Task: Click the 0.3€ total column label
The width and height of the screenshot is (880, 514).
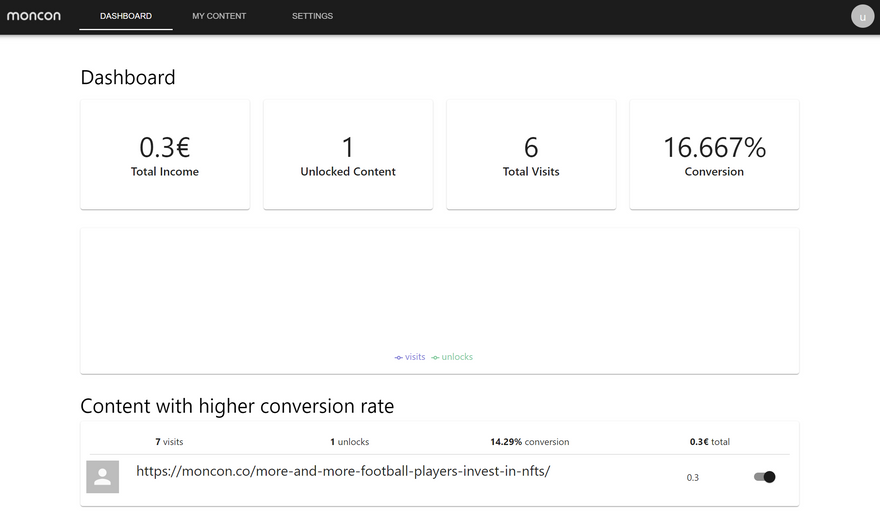Action: point(710,442)
